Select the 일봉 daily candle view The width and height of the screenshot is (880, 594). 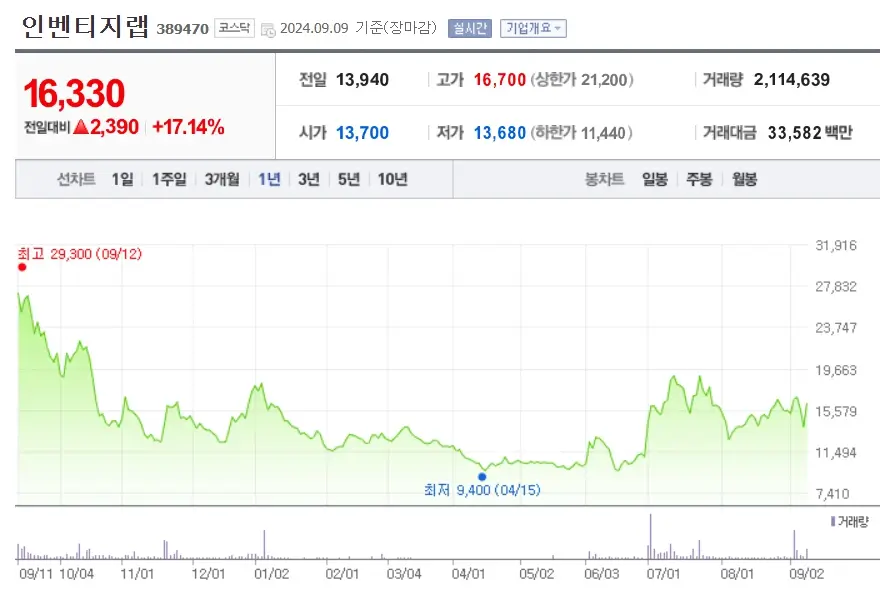coord(654,177)
